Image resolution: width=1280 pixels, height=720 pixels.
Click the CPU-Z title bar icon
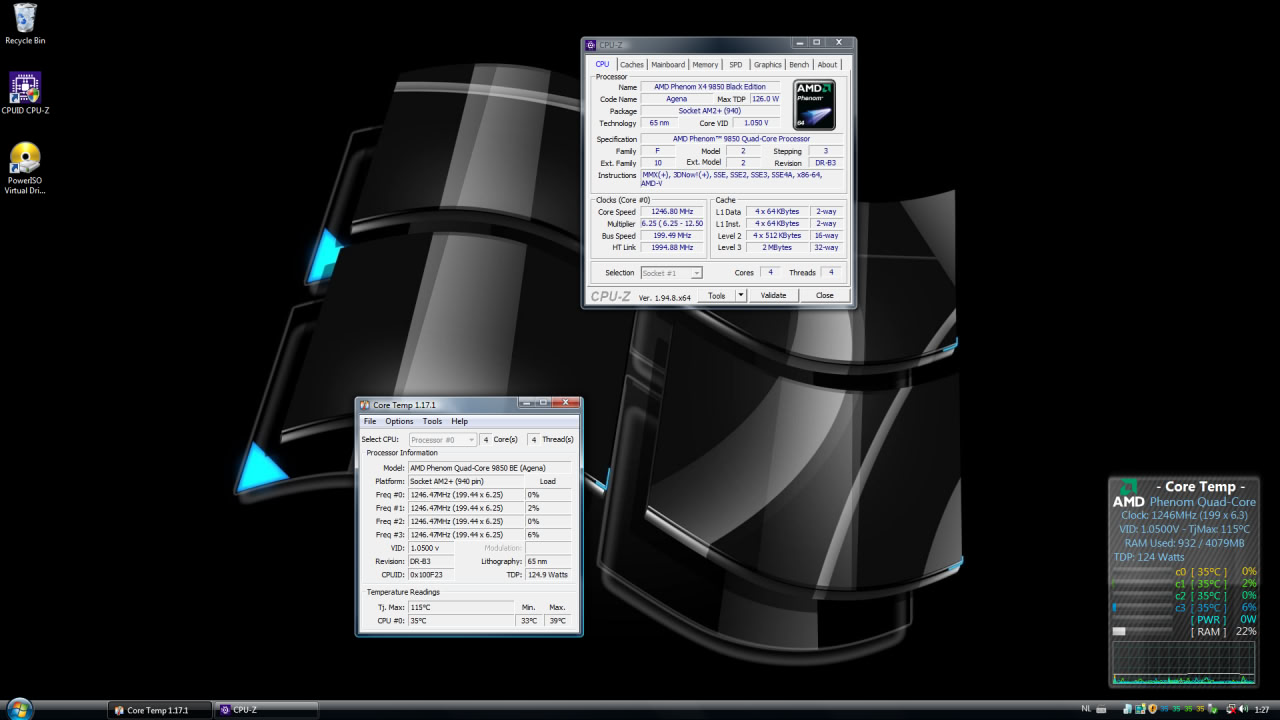click(591, 44)
